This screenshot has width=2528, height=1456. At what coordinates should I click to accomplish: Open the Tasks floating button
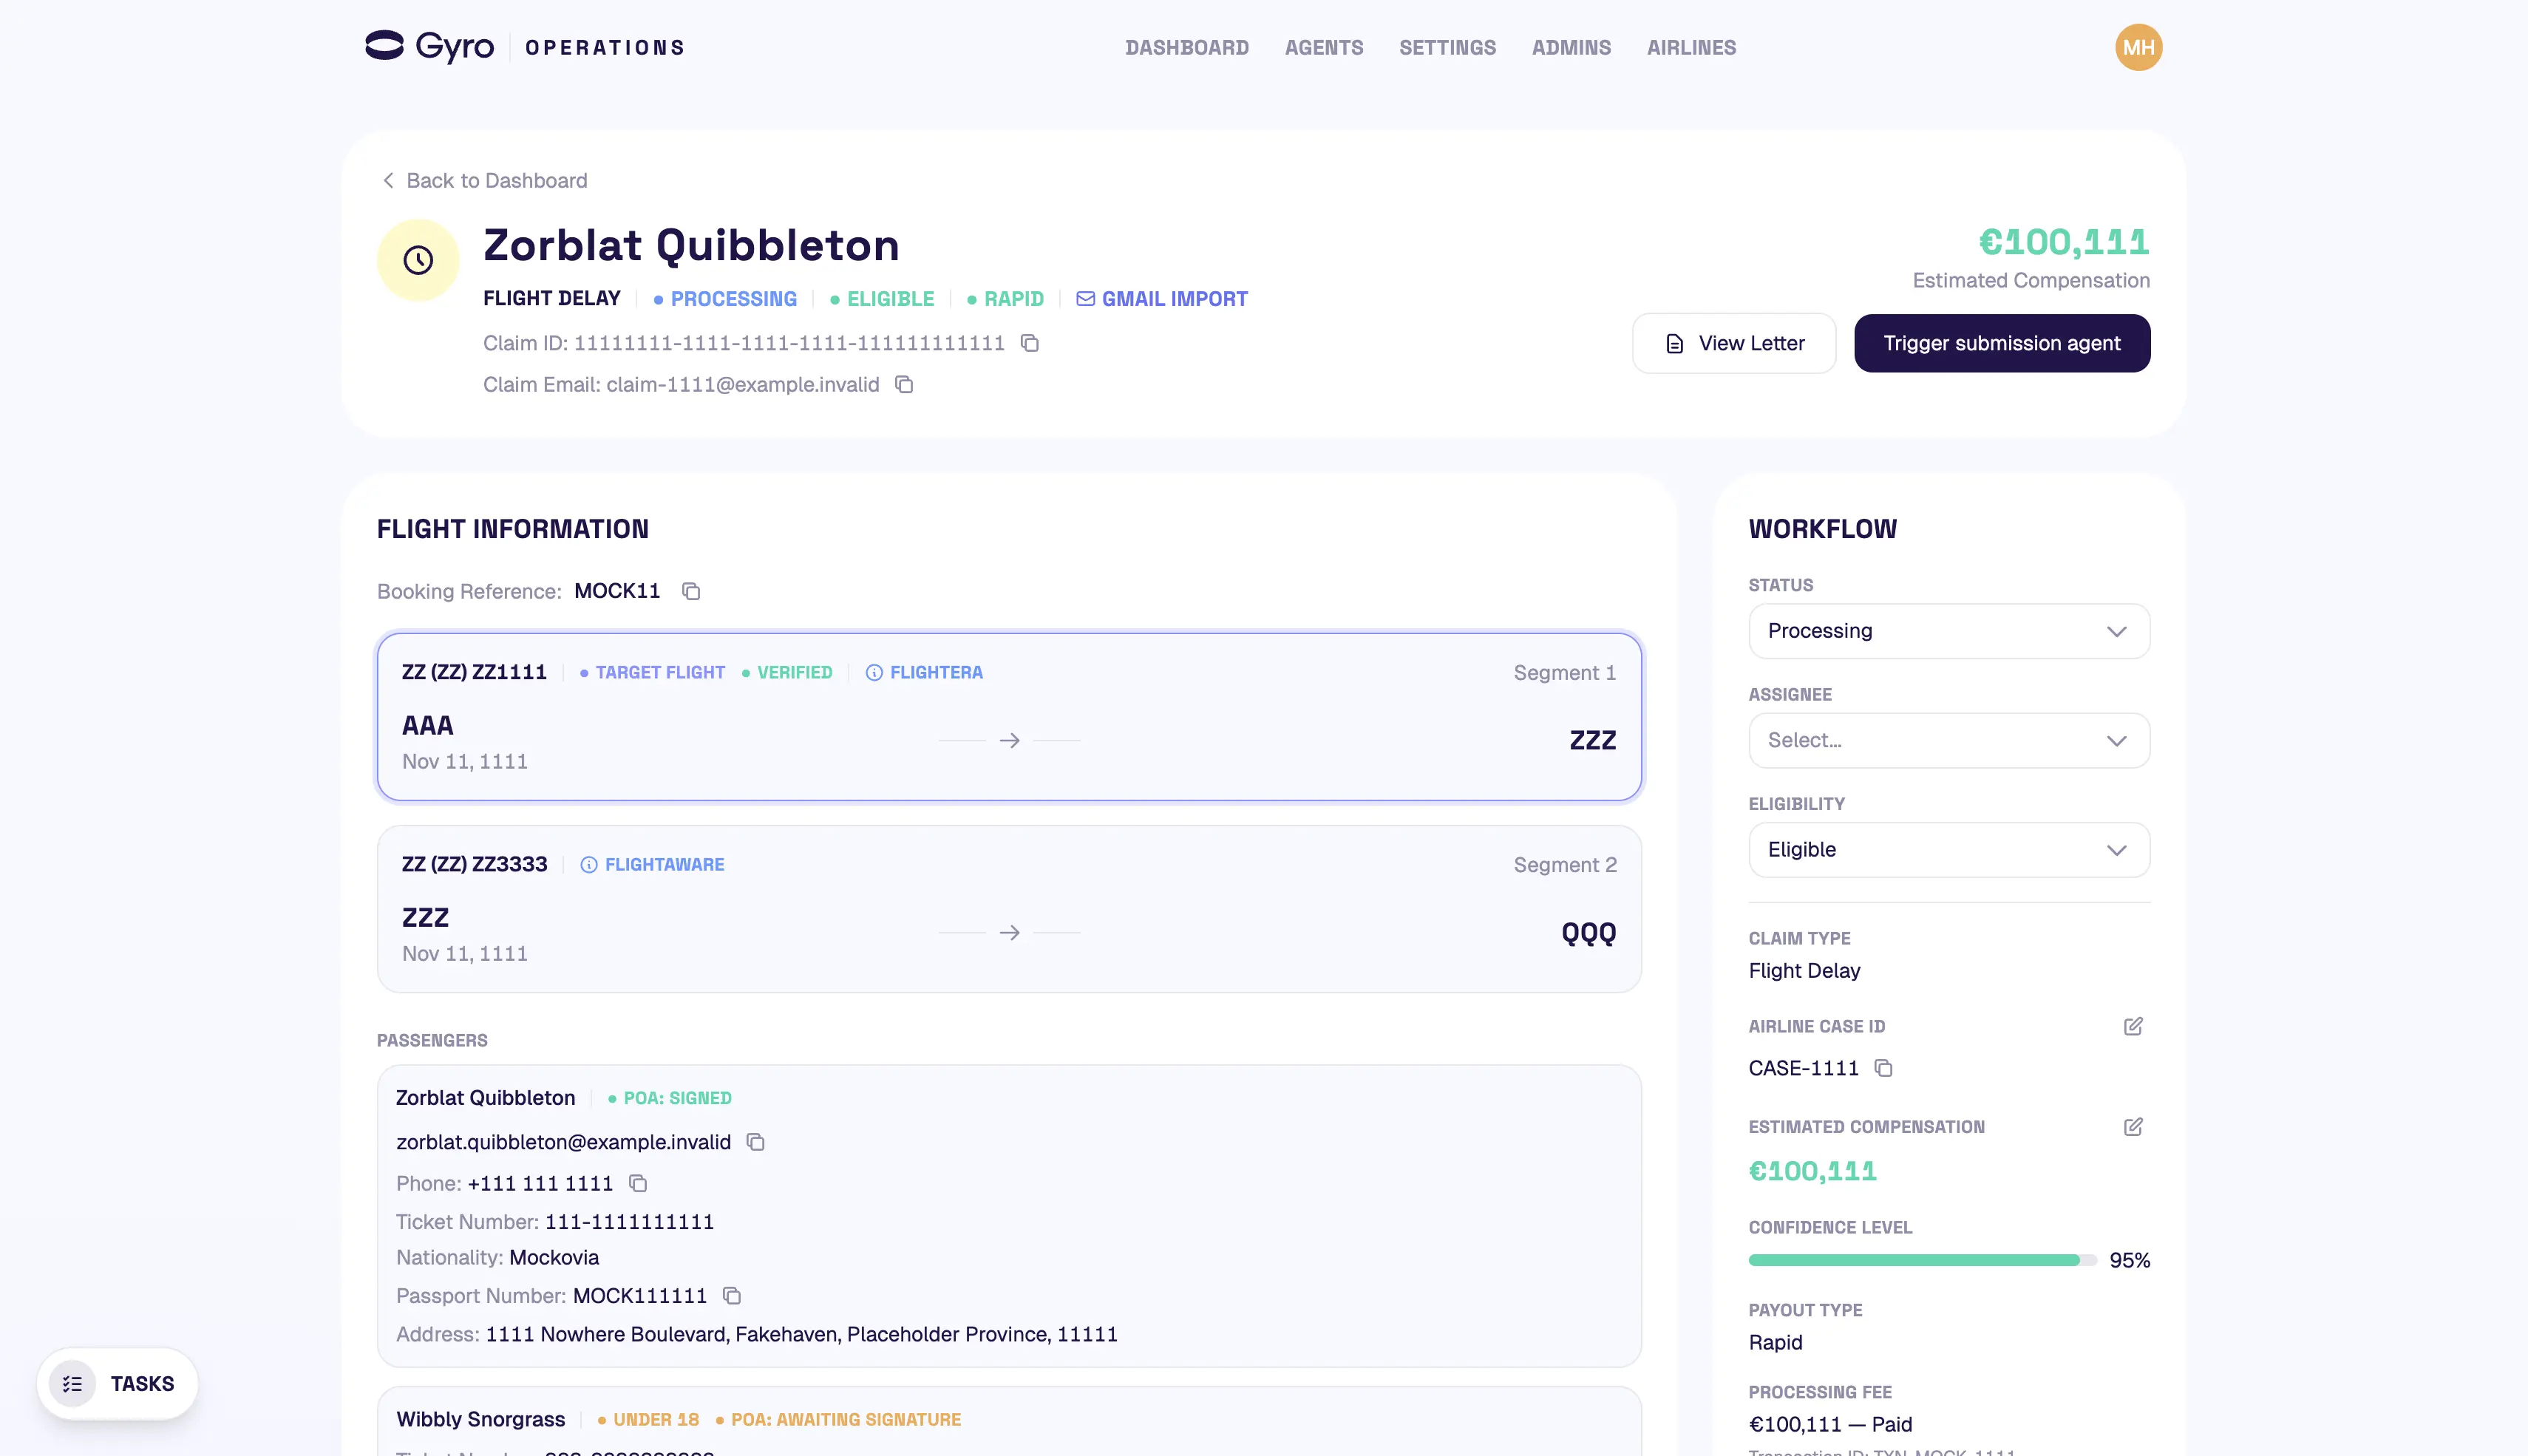117,1384
